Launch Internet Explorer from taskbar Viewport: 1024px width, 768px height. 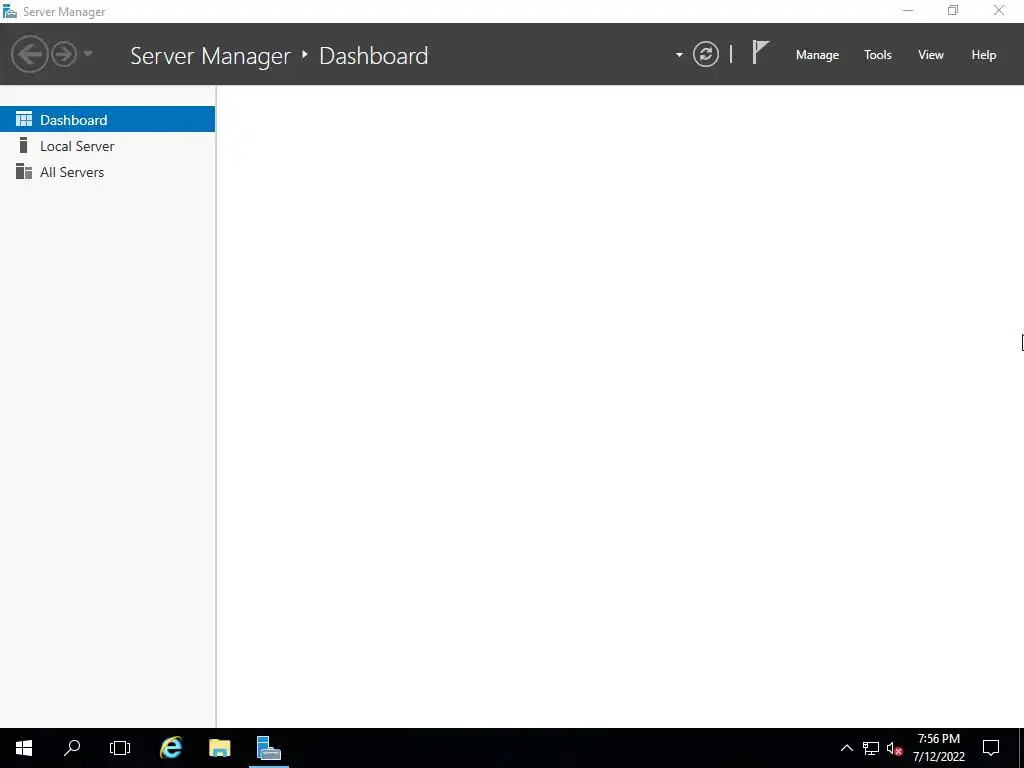(x=171, y=748)
